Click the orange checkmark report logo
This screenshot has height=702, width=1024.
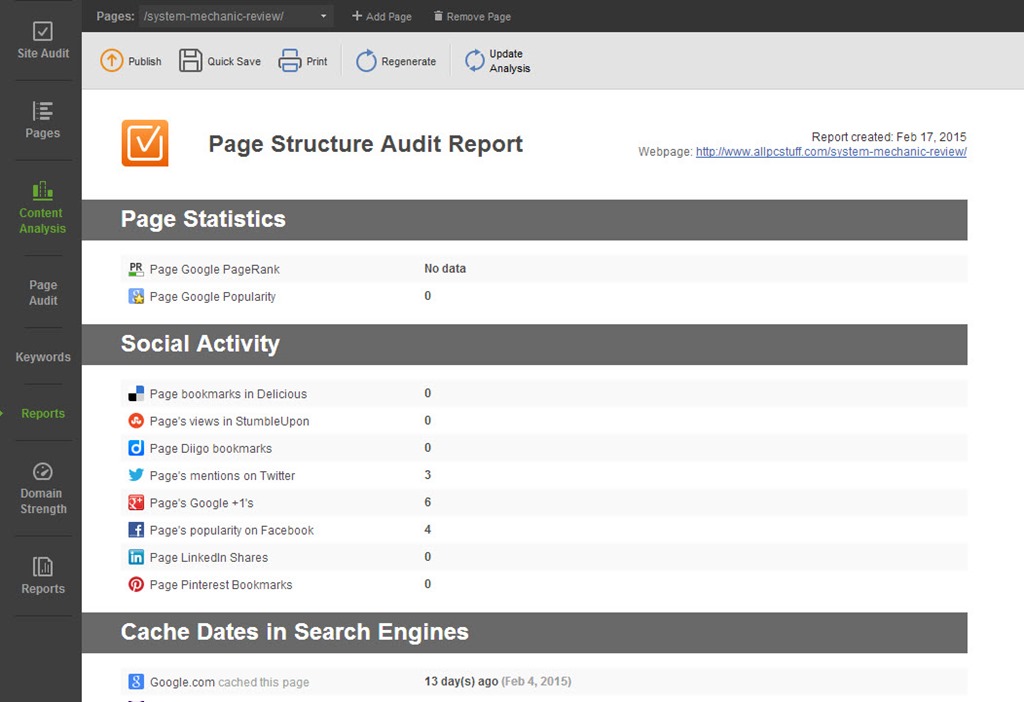[x=145, y=143]
